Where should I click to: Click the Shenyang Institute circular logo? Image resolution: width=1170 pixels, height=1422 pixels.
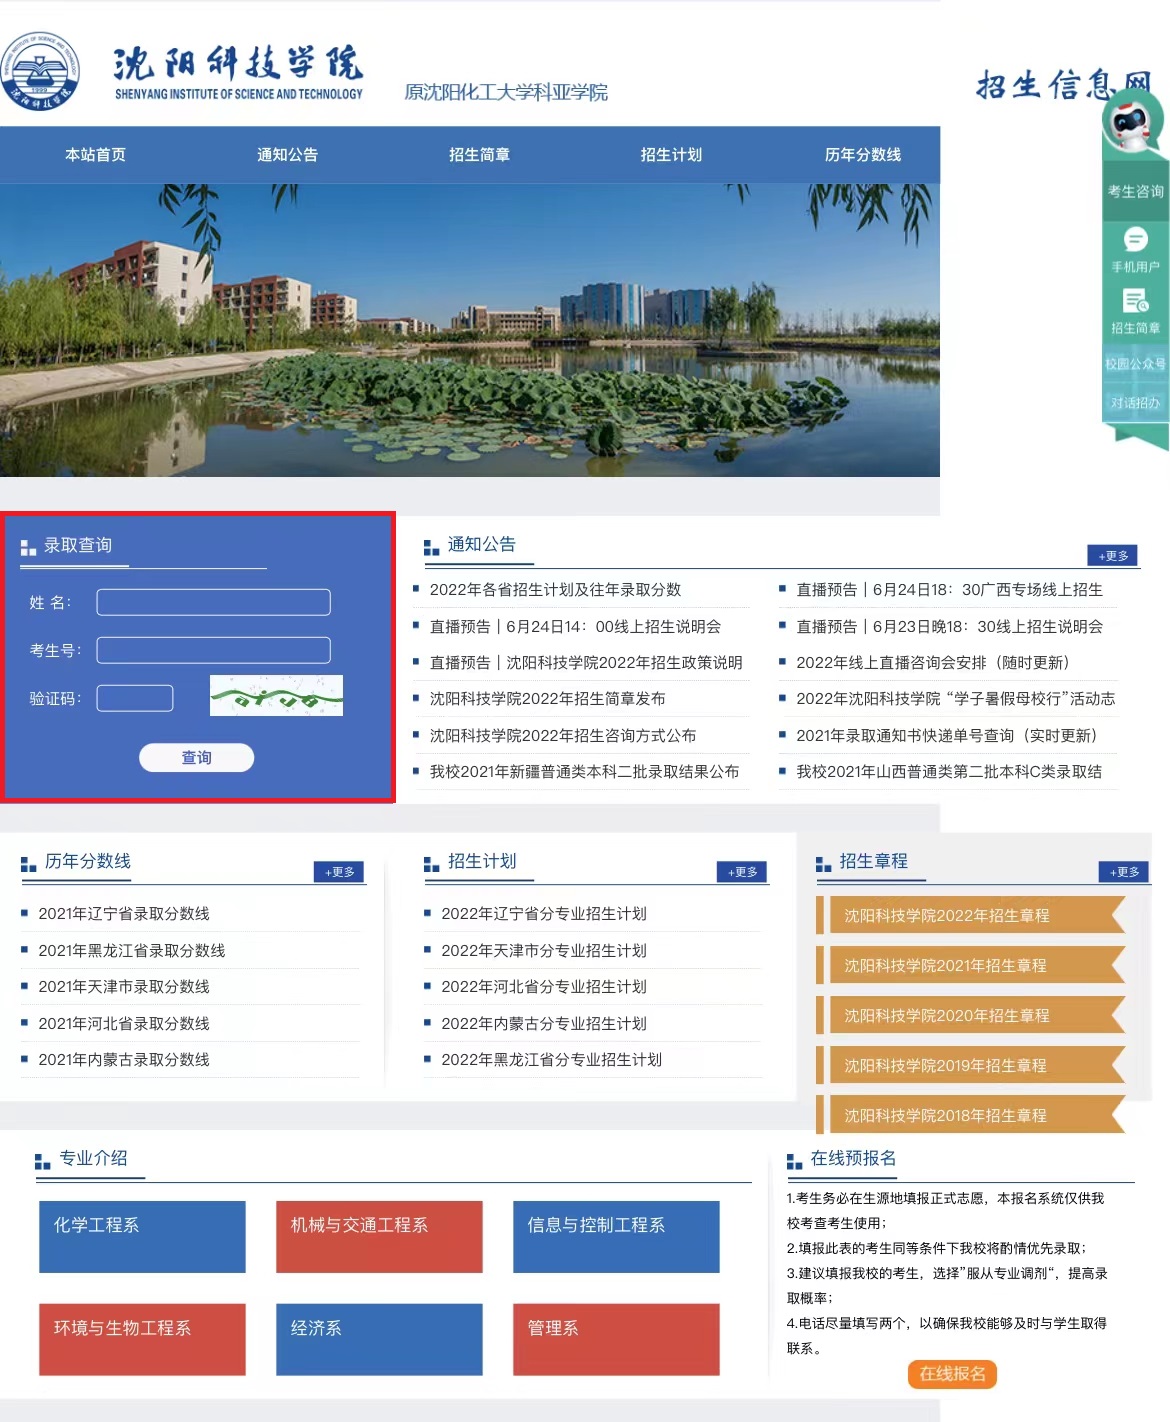pyautogui.click(x=40, y=72)
